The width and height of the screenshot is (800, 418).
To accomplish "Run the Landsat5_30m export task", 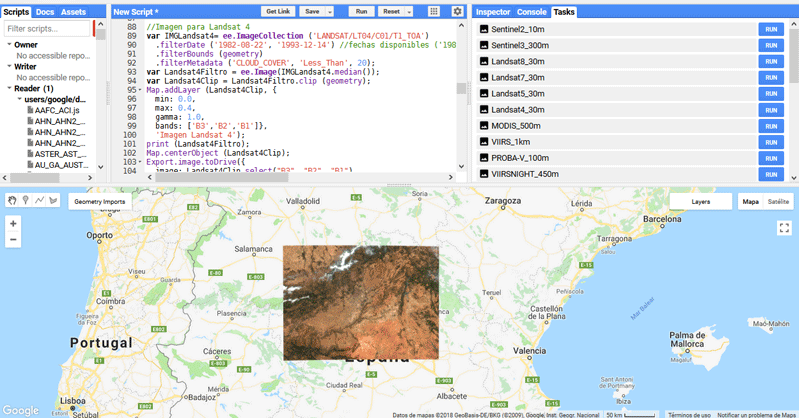I will click(x=771, y=94).
